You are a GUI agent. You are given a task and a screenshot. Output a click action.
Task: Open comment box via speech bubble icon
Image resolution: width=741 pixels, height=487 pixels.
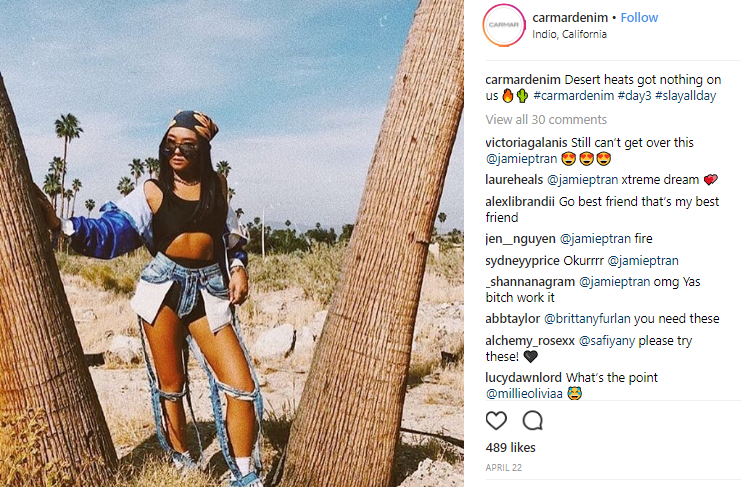click(x=533, y=420)
